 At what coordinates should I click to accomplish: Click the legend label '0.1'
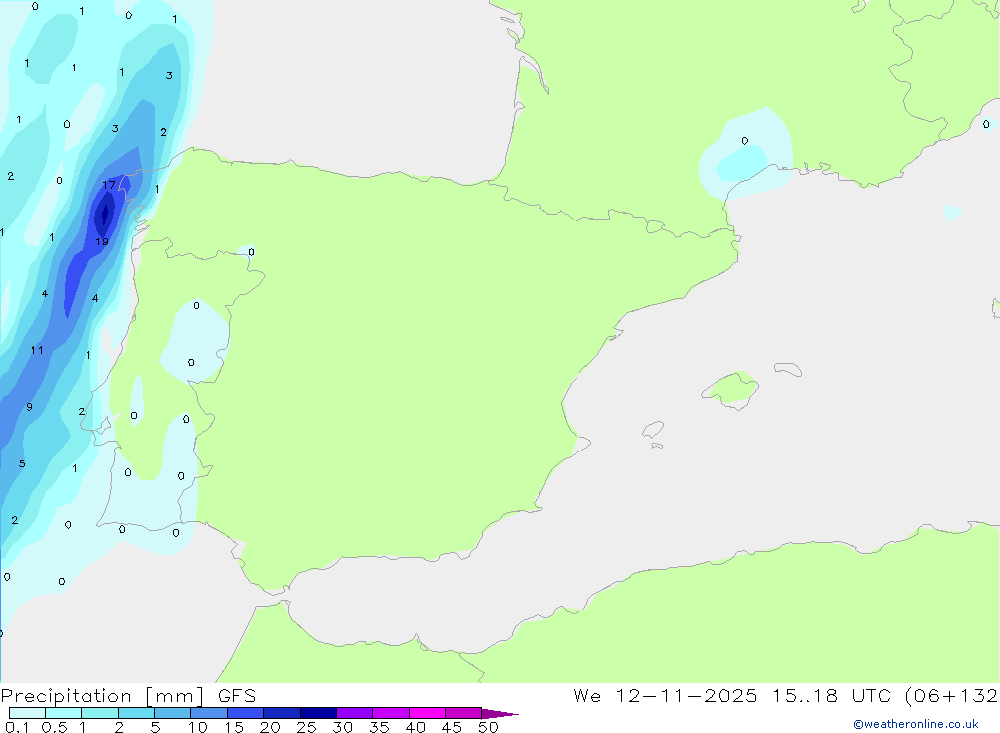(17, 727)
